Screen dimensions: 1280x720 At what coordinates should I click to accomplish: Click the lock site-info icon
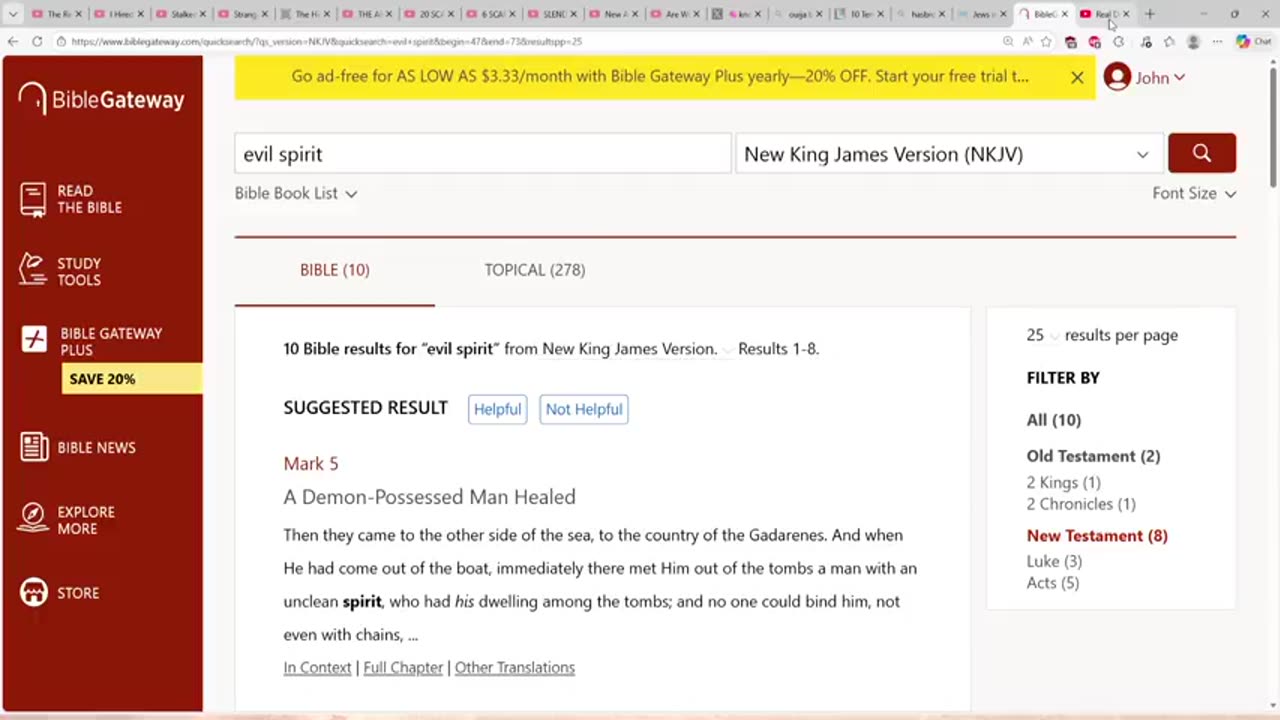pos(61,41)
